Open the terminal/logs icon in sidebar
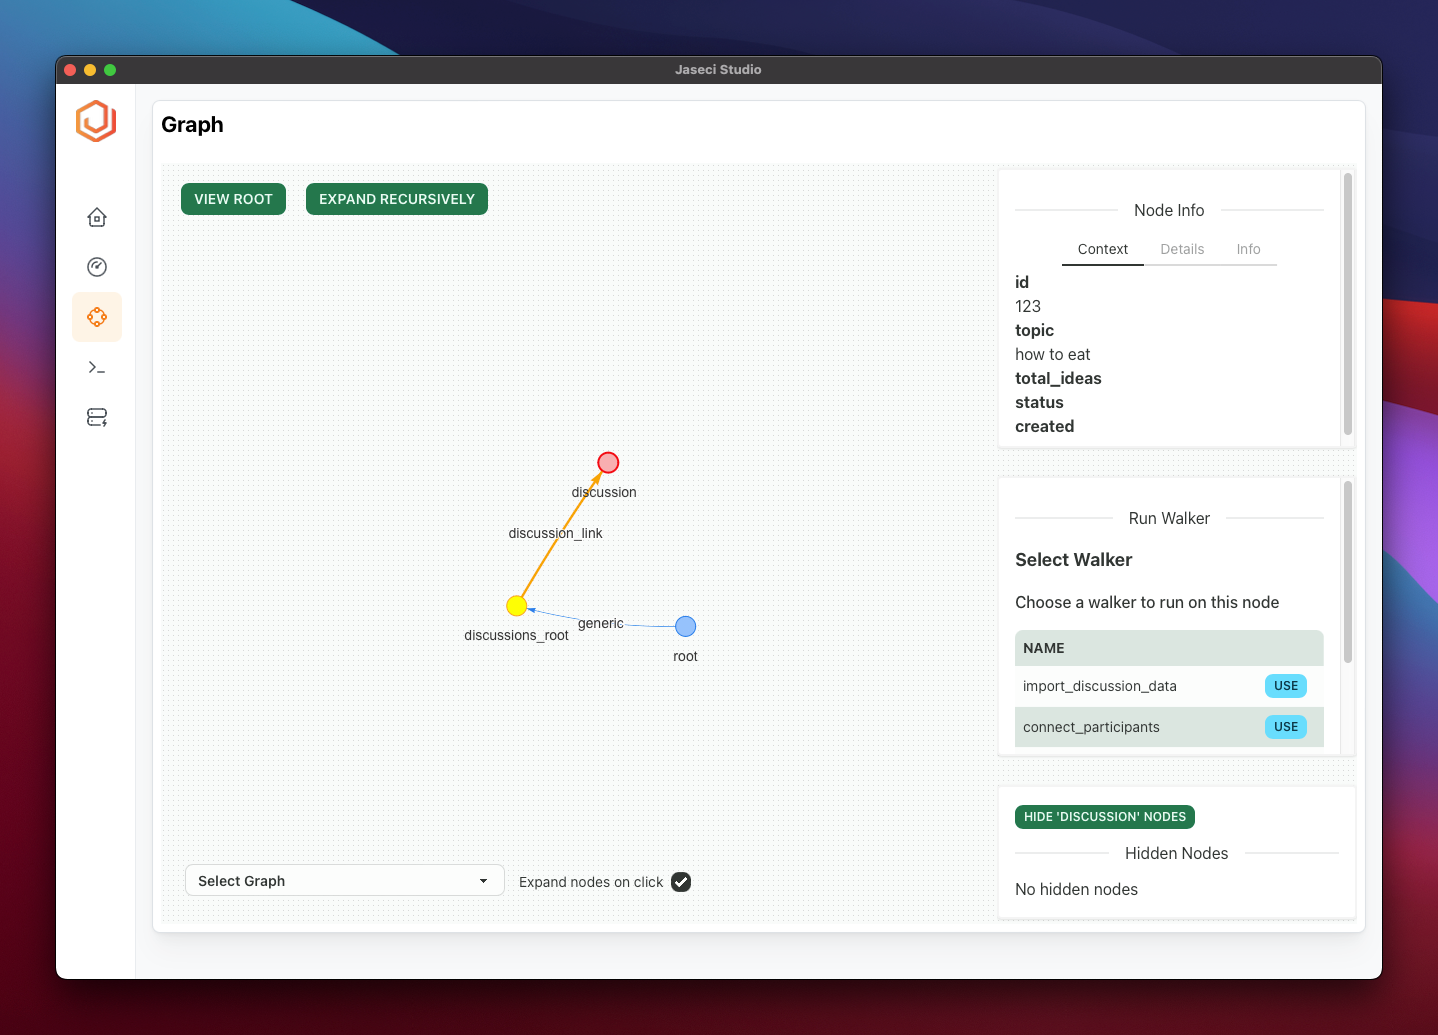Viewport: 1438px width, 1035px height. 96,367
